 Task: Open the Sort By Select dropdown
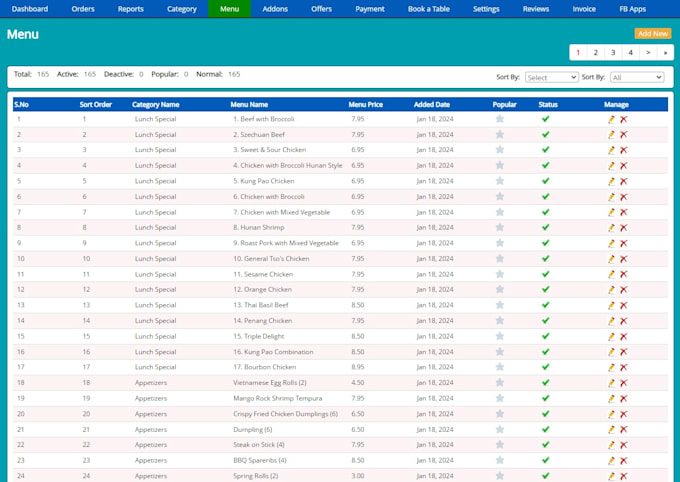551,77
